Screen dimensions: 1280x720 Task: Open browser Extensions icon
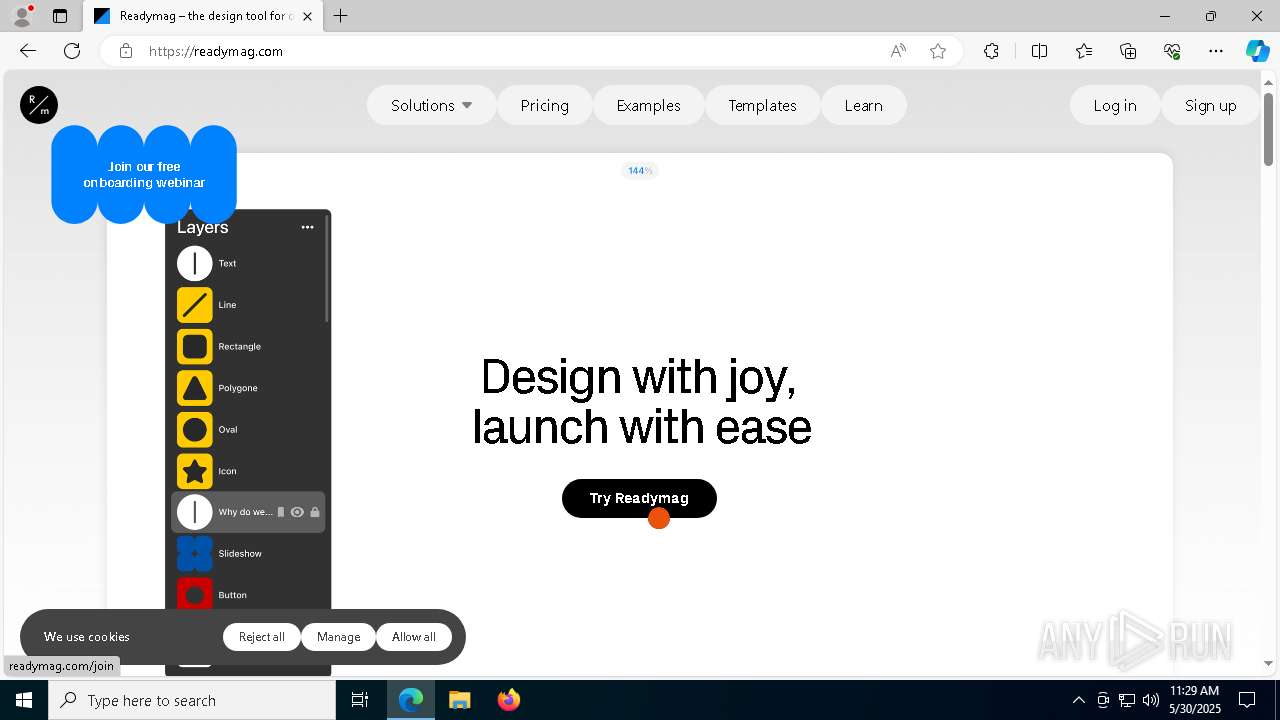pyautogui.click(x=991, y=51)
